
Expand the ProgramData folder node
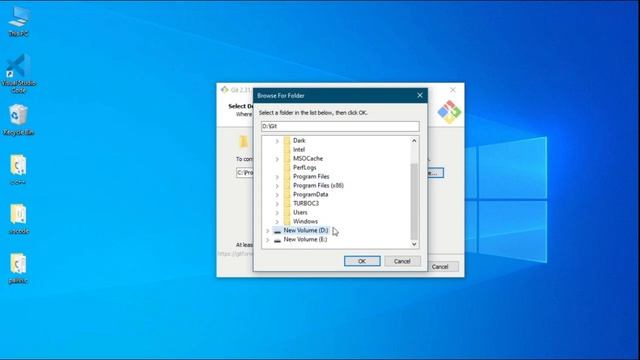tap(277, 195)
